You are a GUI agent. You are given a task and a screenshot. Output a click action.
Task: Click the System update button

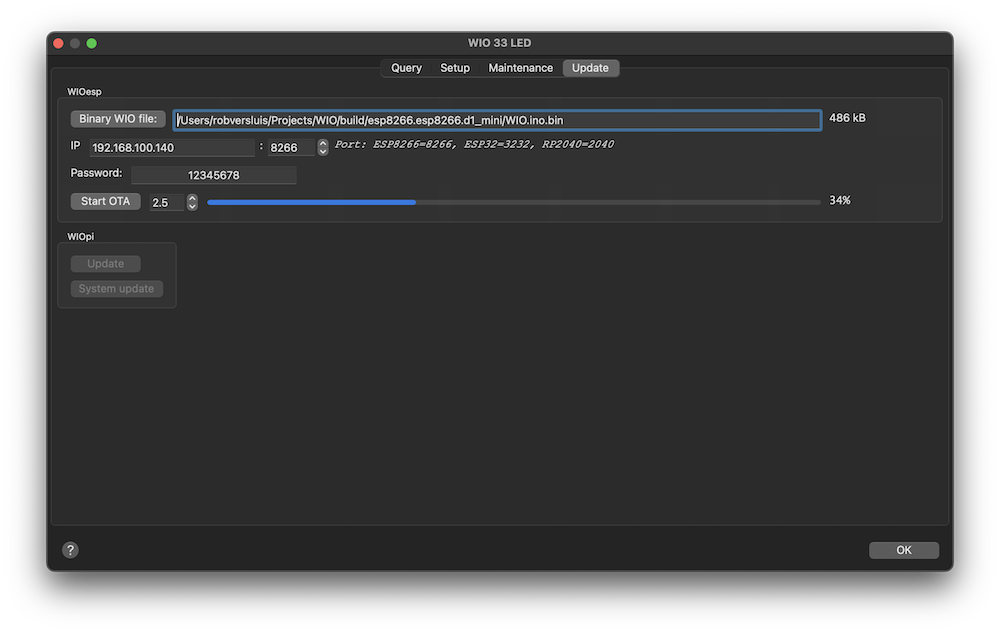[x=116, y=289]
